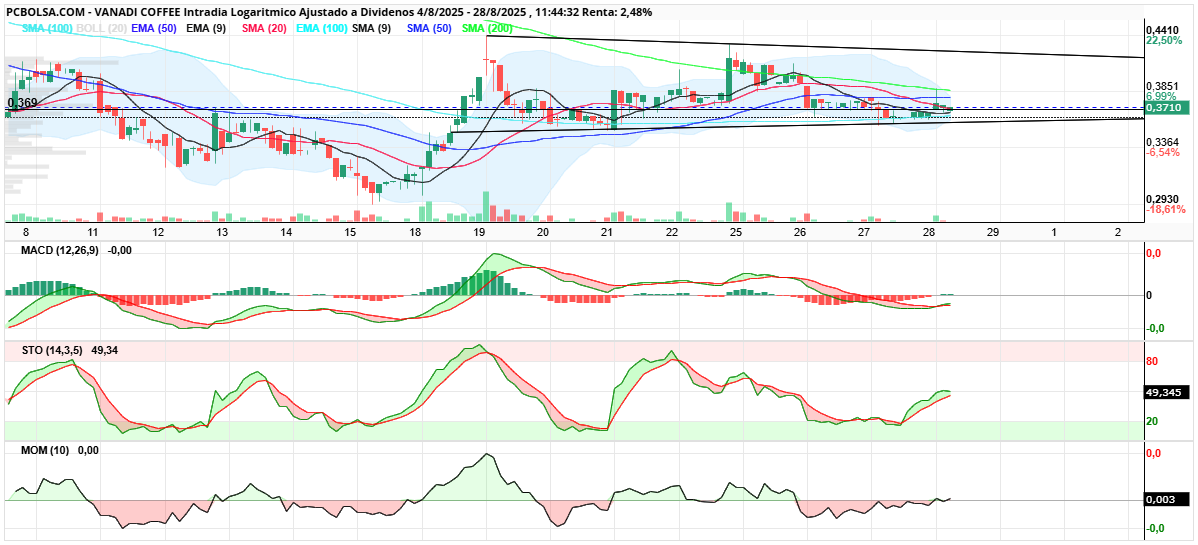This screenshot has height=545, width=1198.
Task: Click the green -0,0 MACD axis bottom value
Action: [x=1154, y=329]
